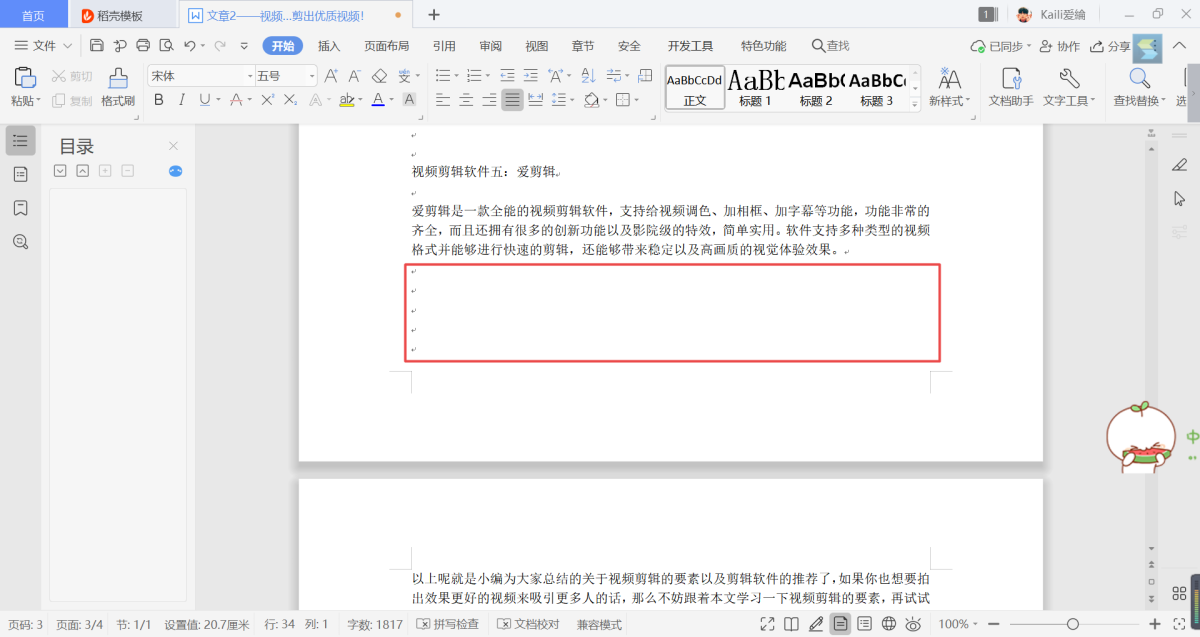The width and height of the screenshot is (1200, 637).
Task: Toggle justified paragraph alignment
Action: click(x=512, y=100)
